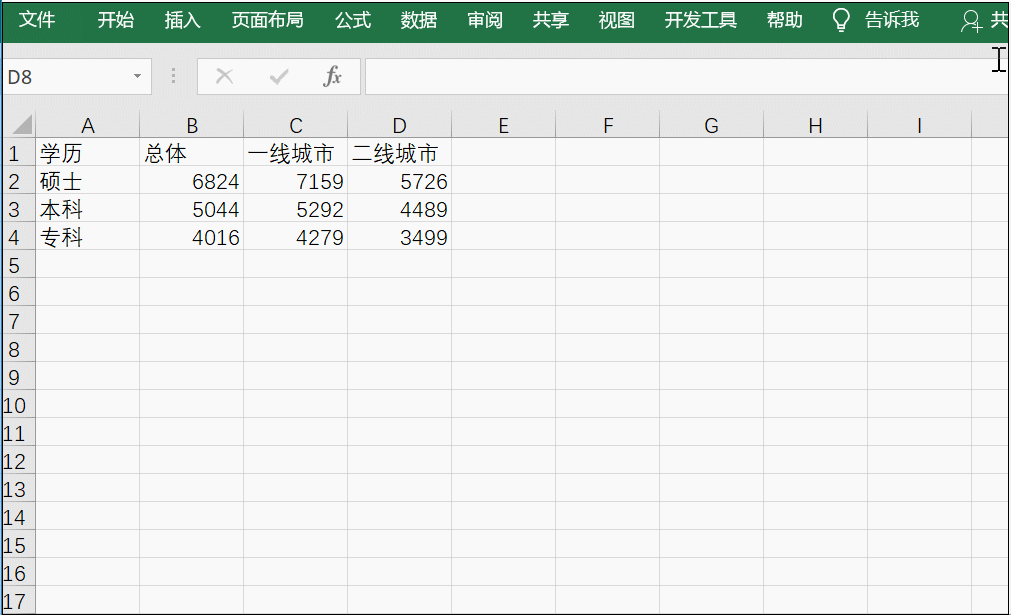
Task: Select cell containing 7159
Action: point(296,182)
